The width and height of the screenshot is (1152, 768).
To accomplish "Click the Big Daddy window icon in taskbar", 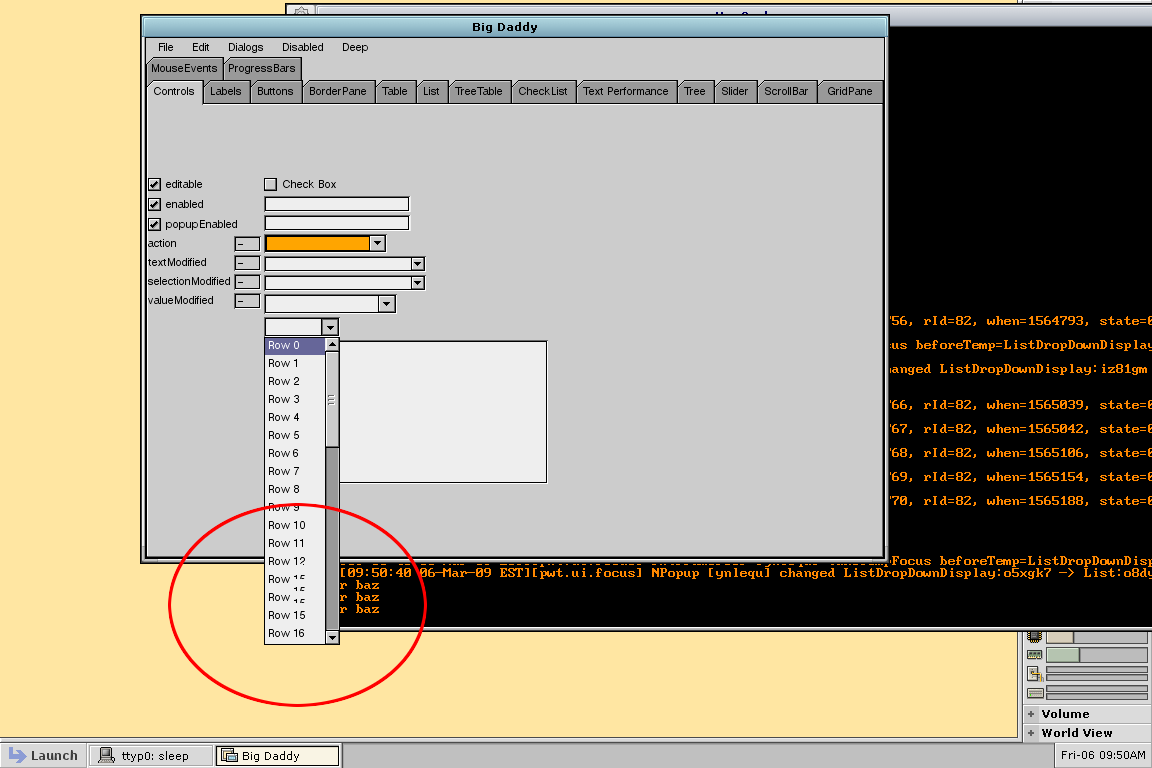I will (229, 756).
